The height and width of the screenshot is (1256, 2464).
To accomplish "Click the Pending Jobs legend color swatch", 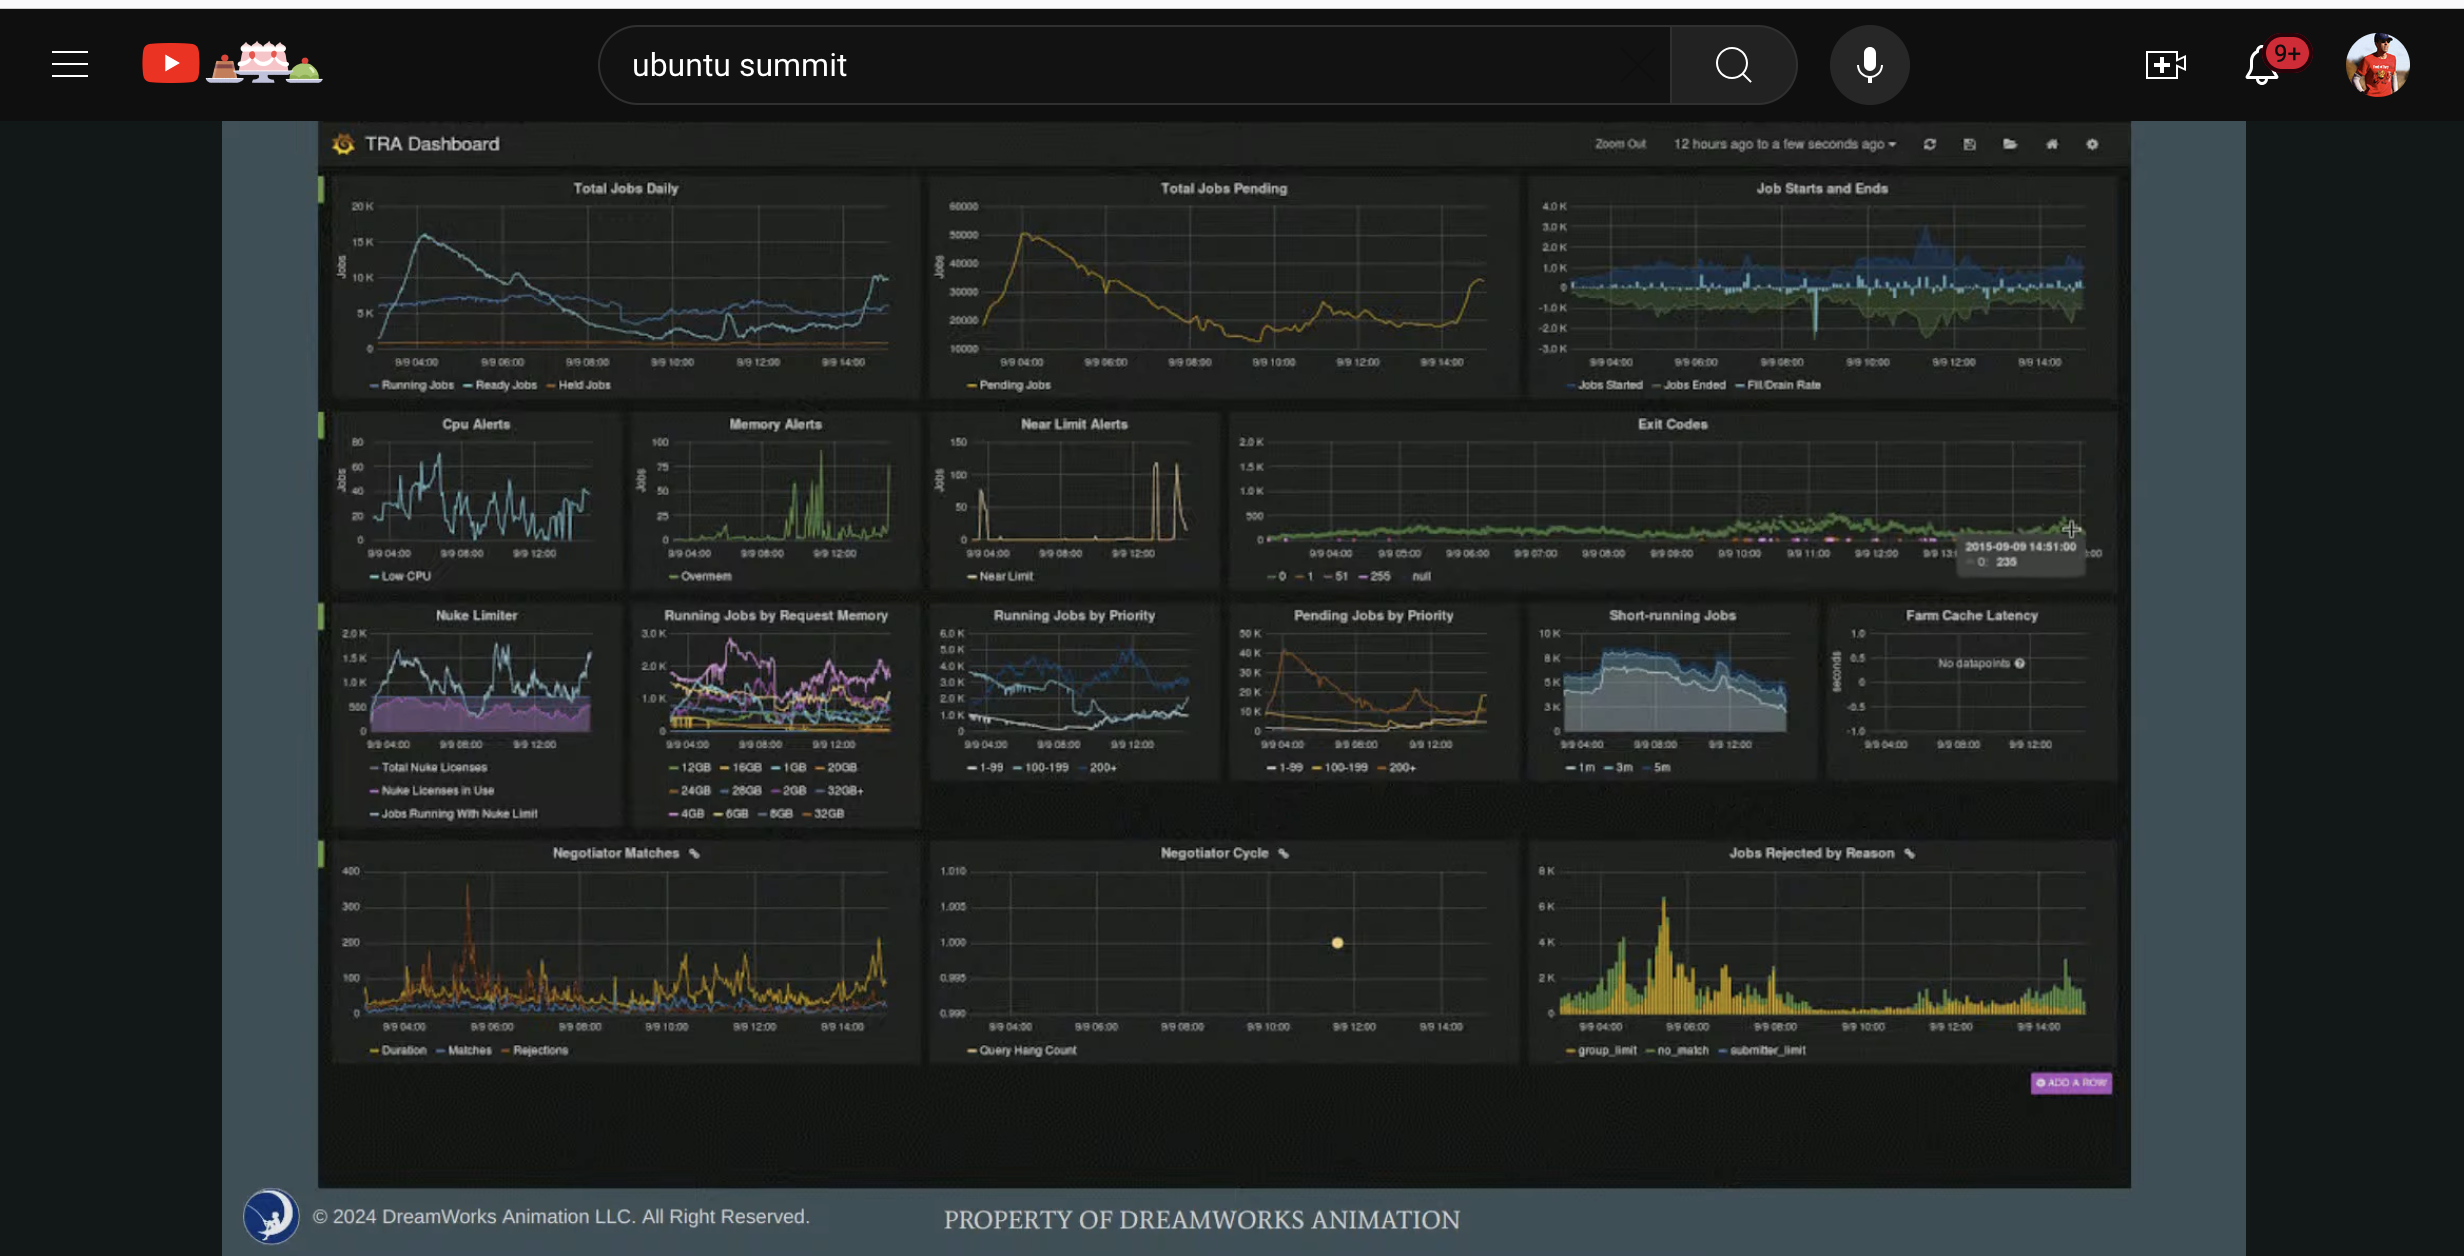I will [972, 385].
